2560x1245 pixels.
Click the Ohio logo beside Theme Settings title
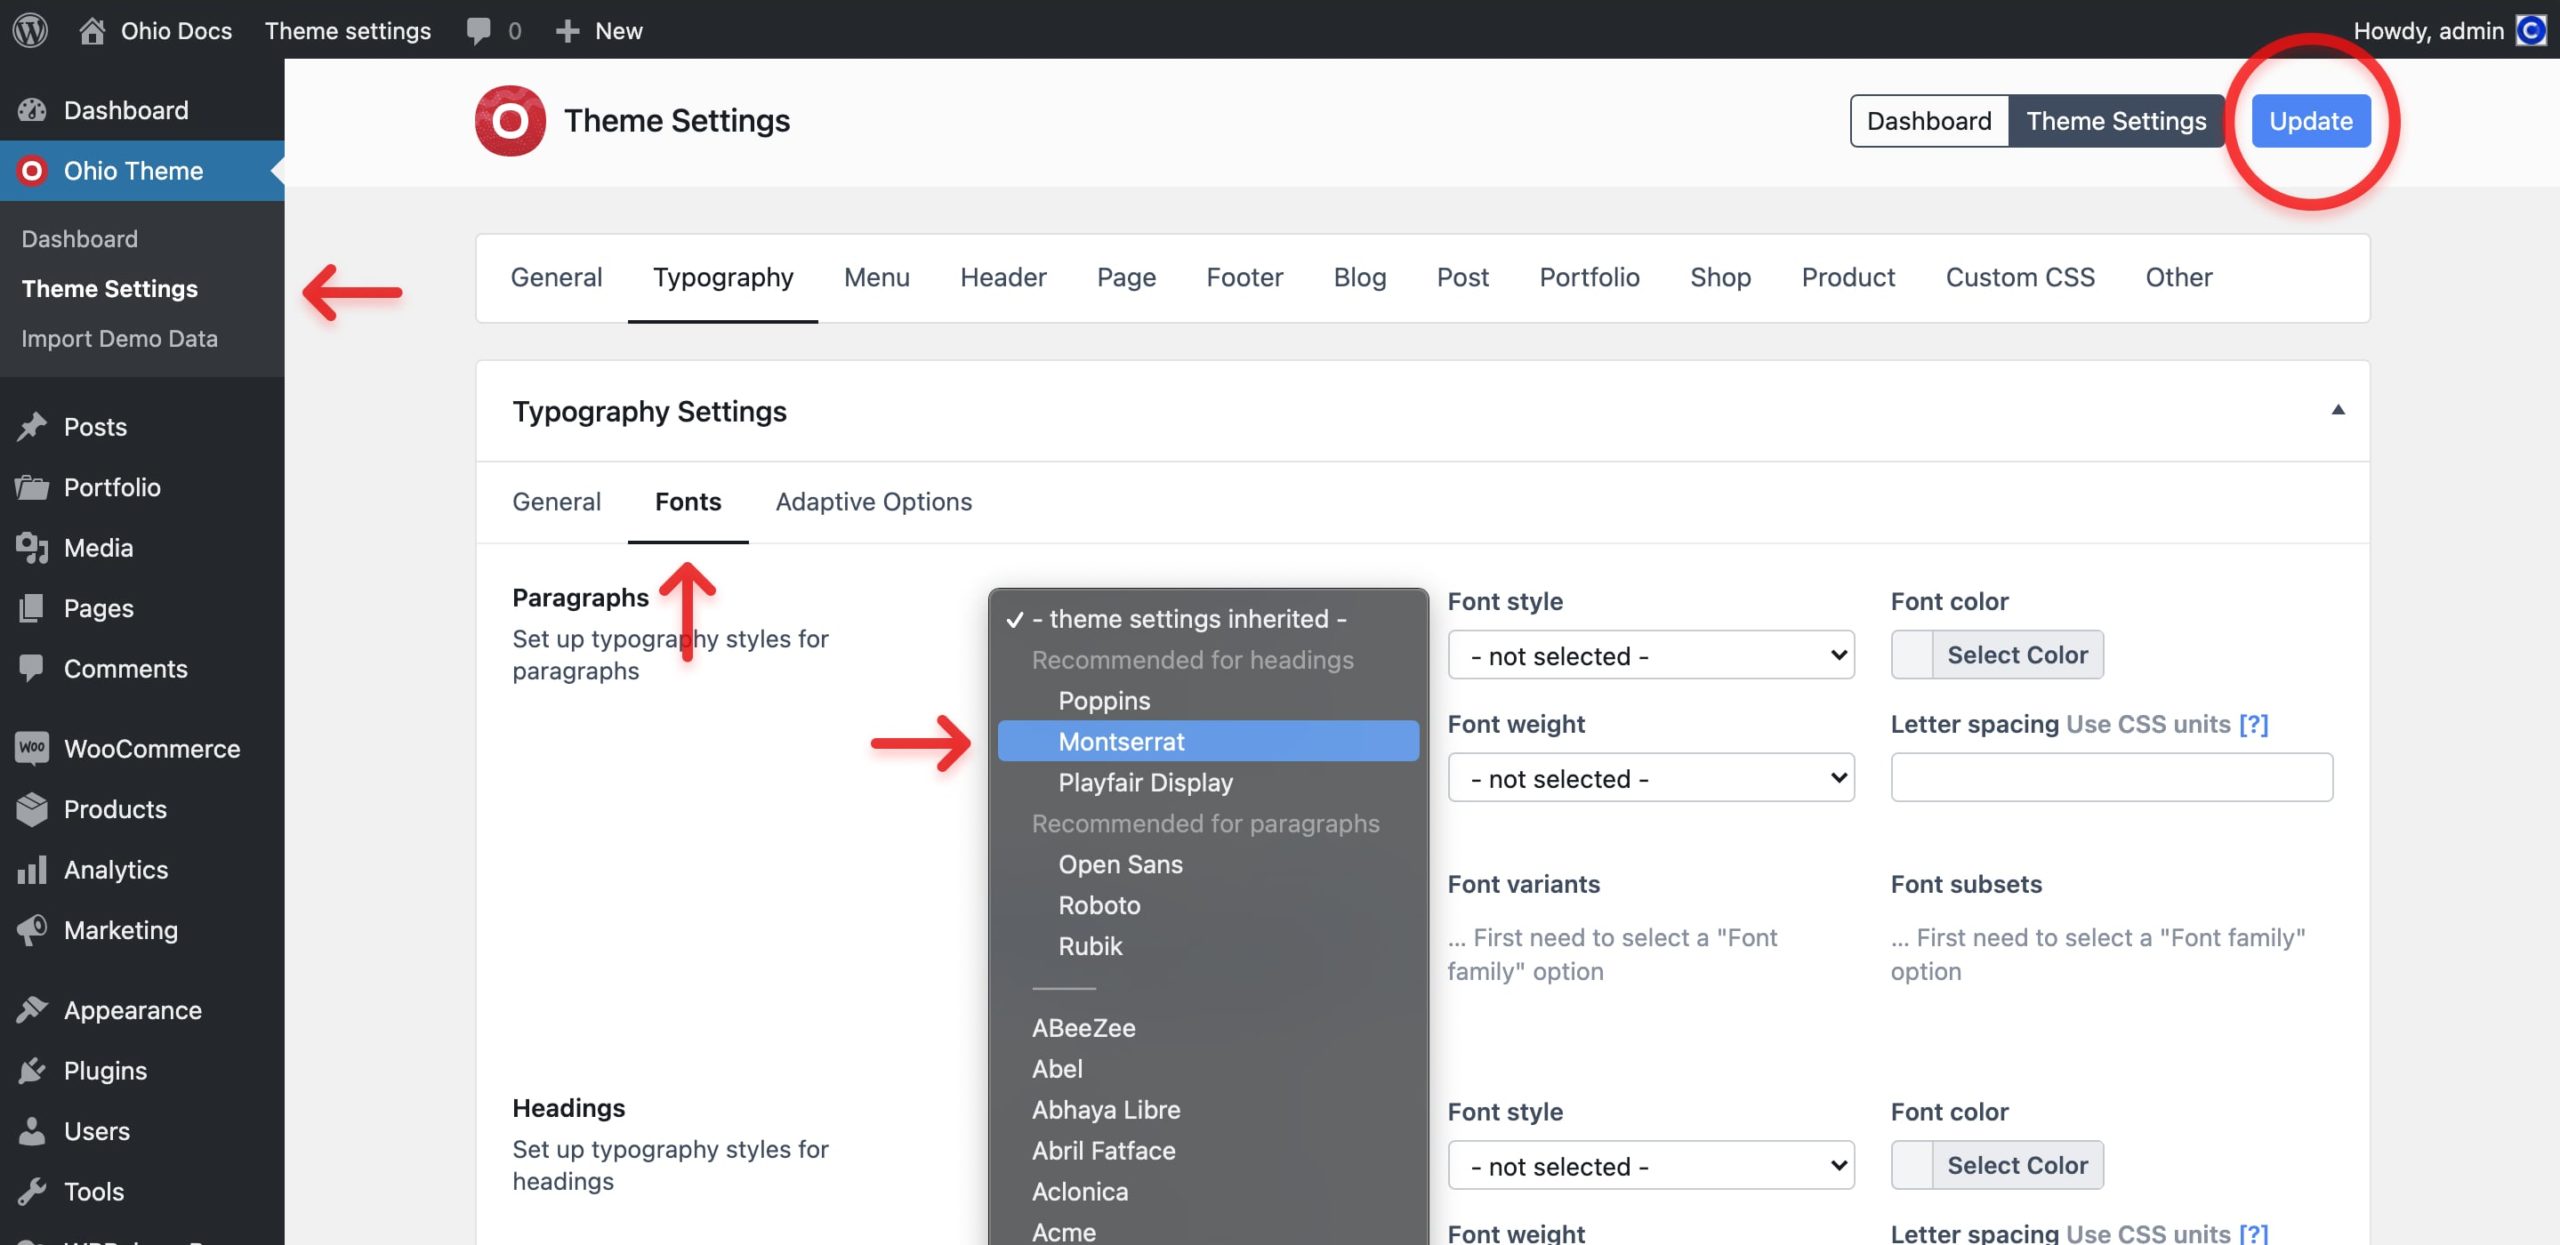(x=510, y=121)
